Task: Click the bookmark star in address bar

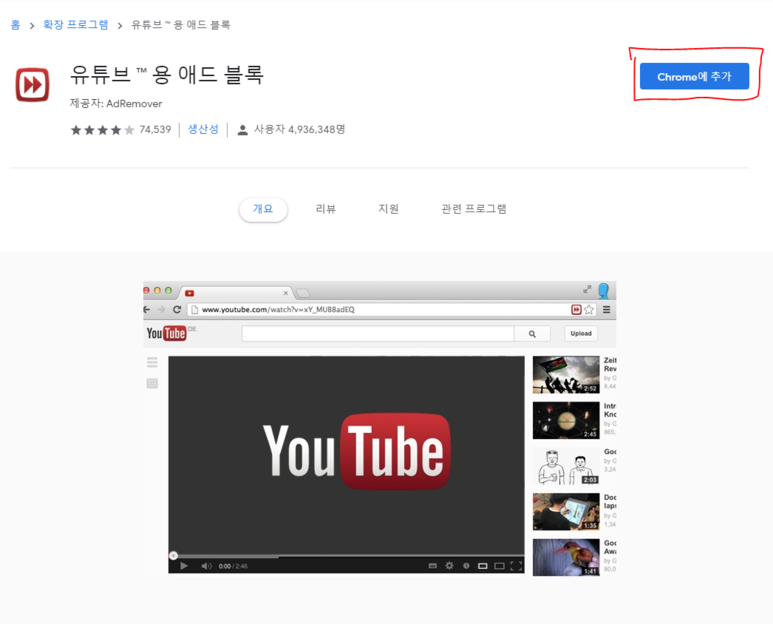Action: pyautogui.click(x=589, y=310)
